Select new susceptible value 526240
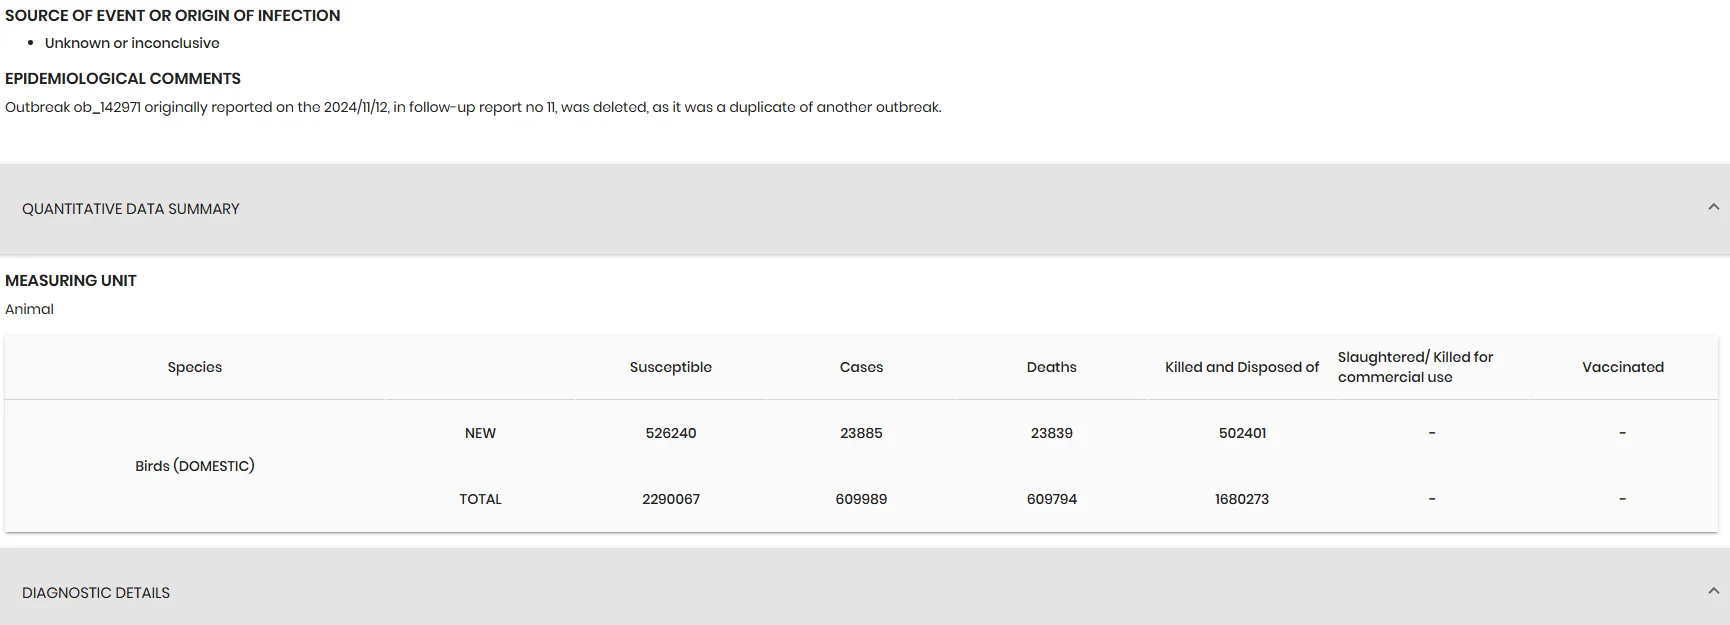 tap(671, 433)
